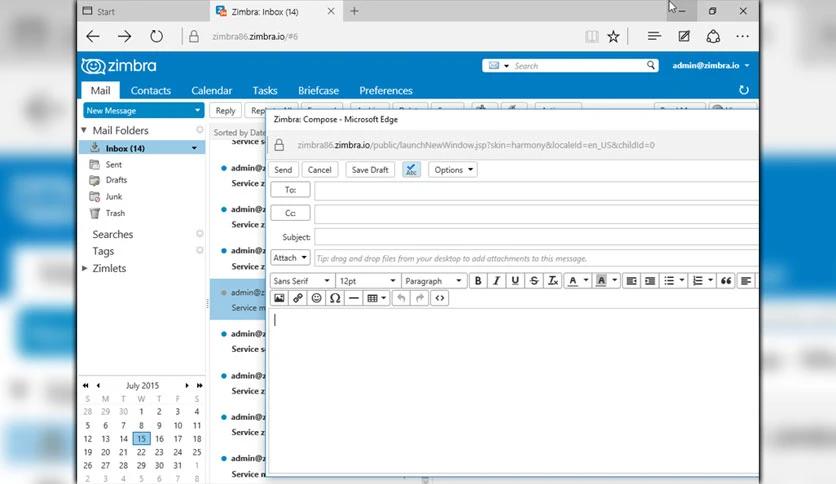Open the 12pt font size dropdown

367,281
